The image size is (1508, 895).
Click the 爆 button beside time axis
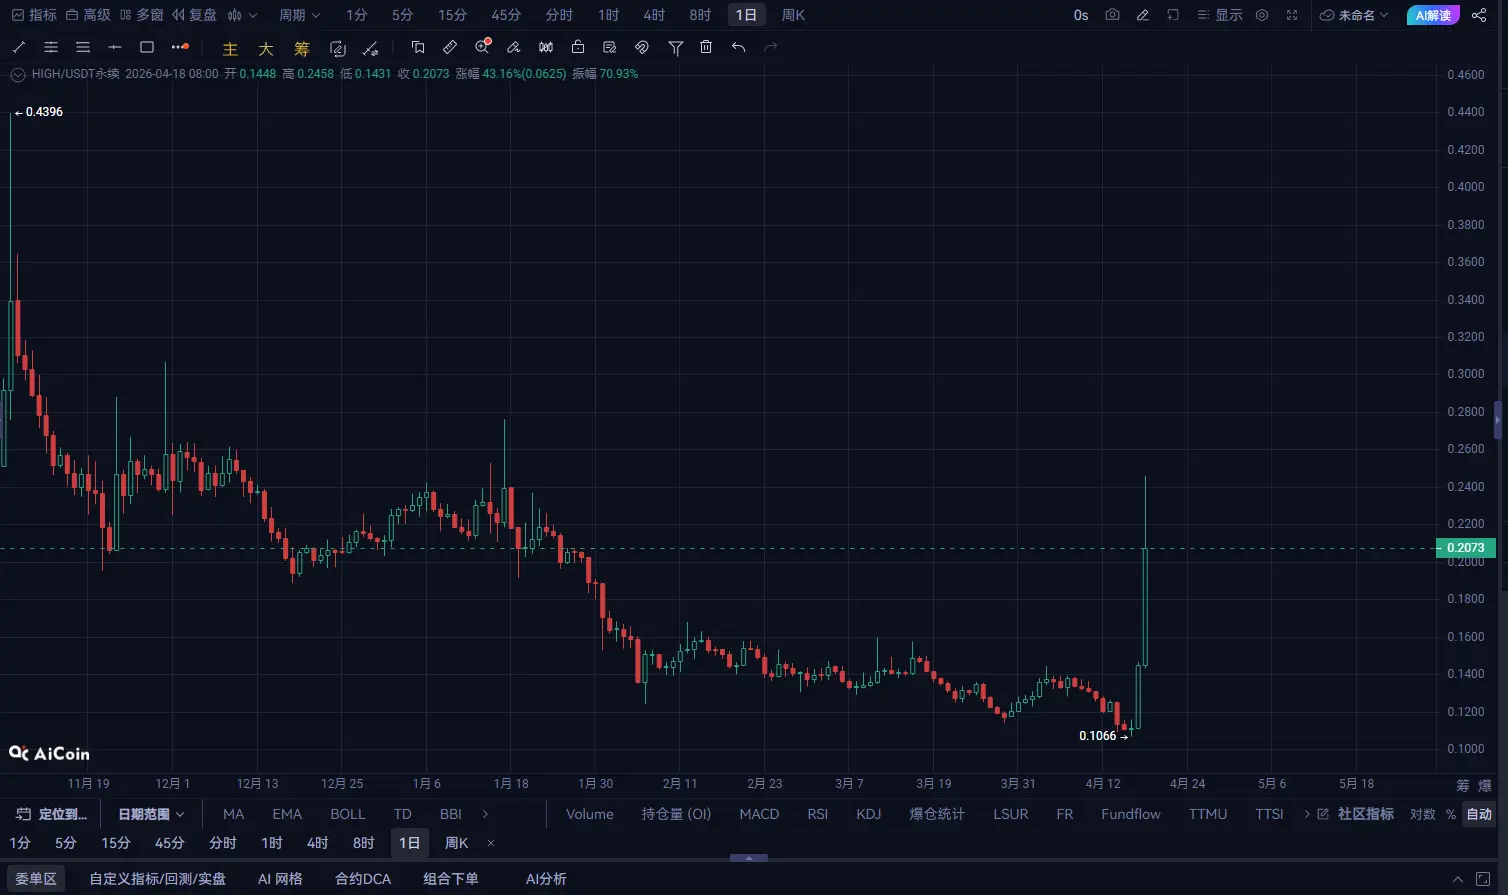[1485, 786]
